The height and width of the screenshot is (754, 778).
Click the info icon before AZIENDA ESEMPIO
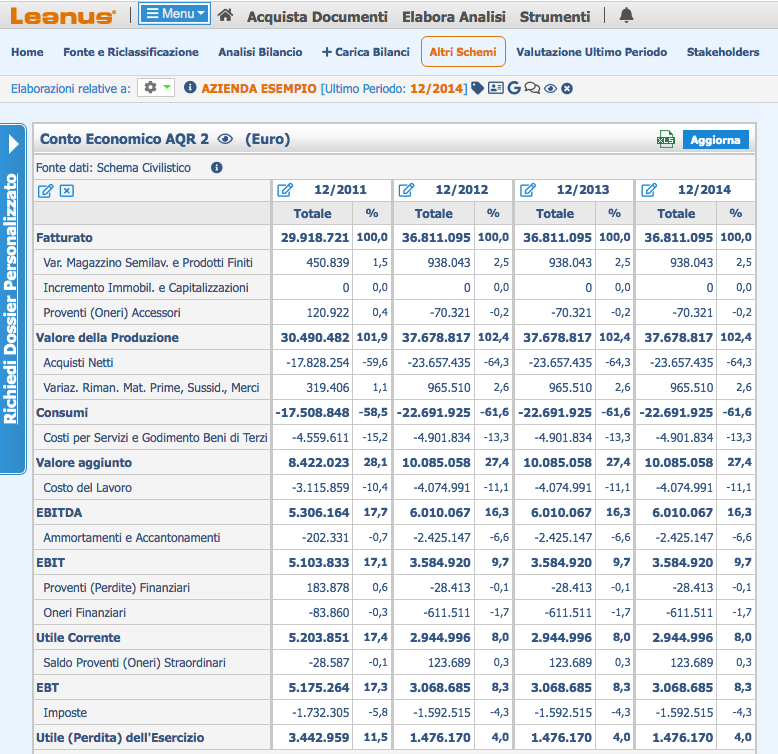click(x=190, y=88)
